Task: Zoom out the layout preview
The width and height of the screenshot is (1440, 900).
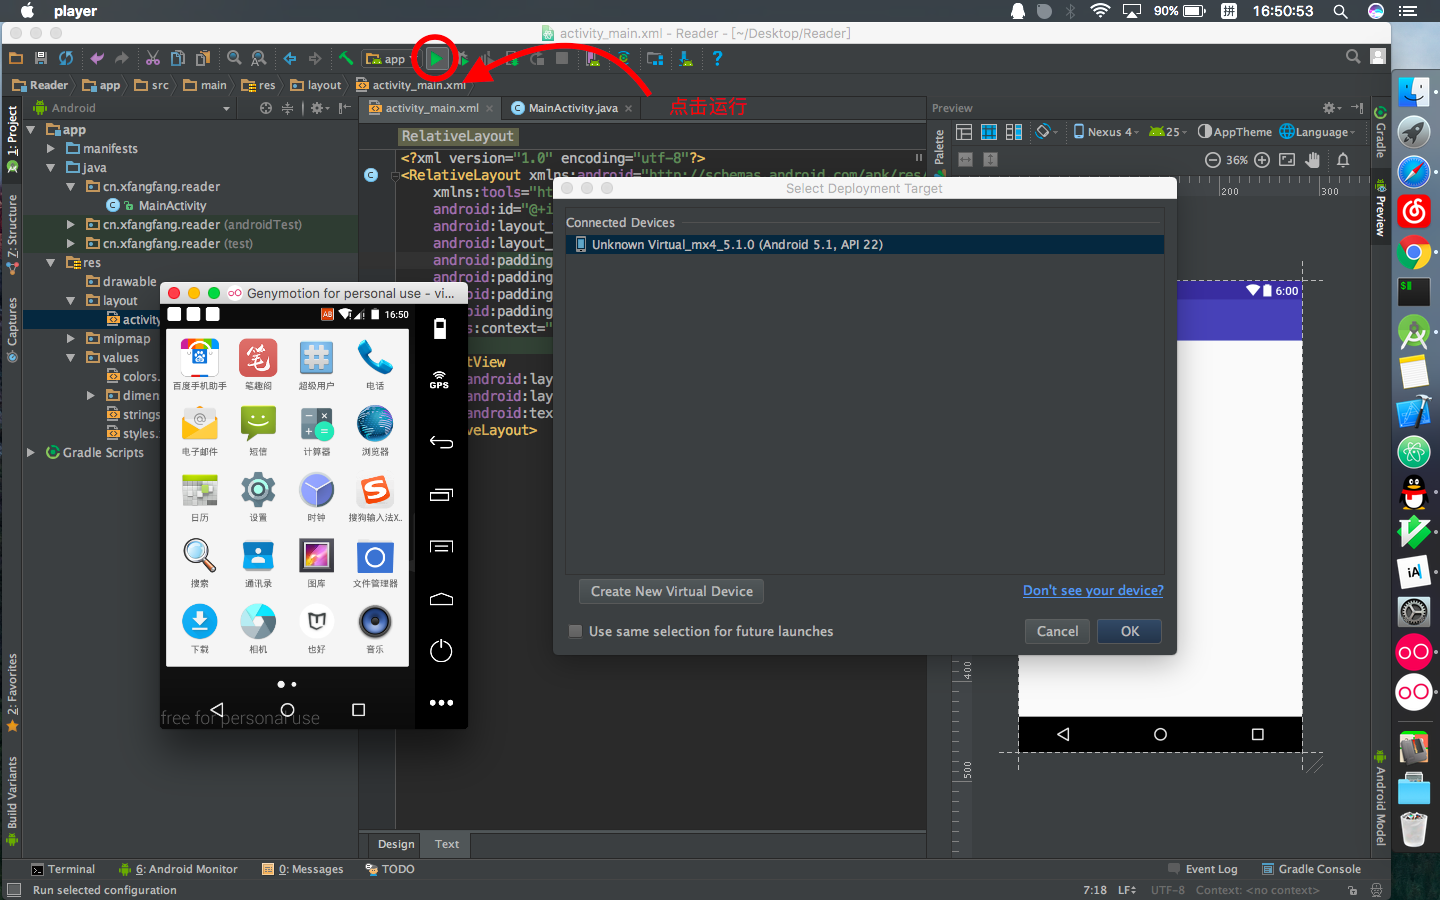Action: (x=1212, y=160)
